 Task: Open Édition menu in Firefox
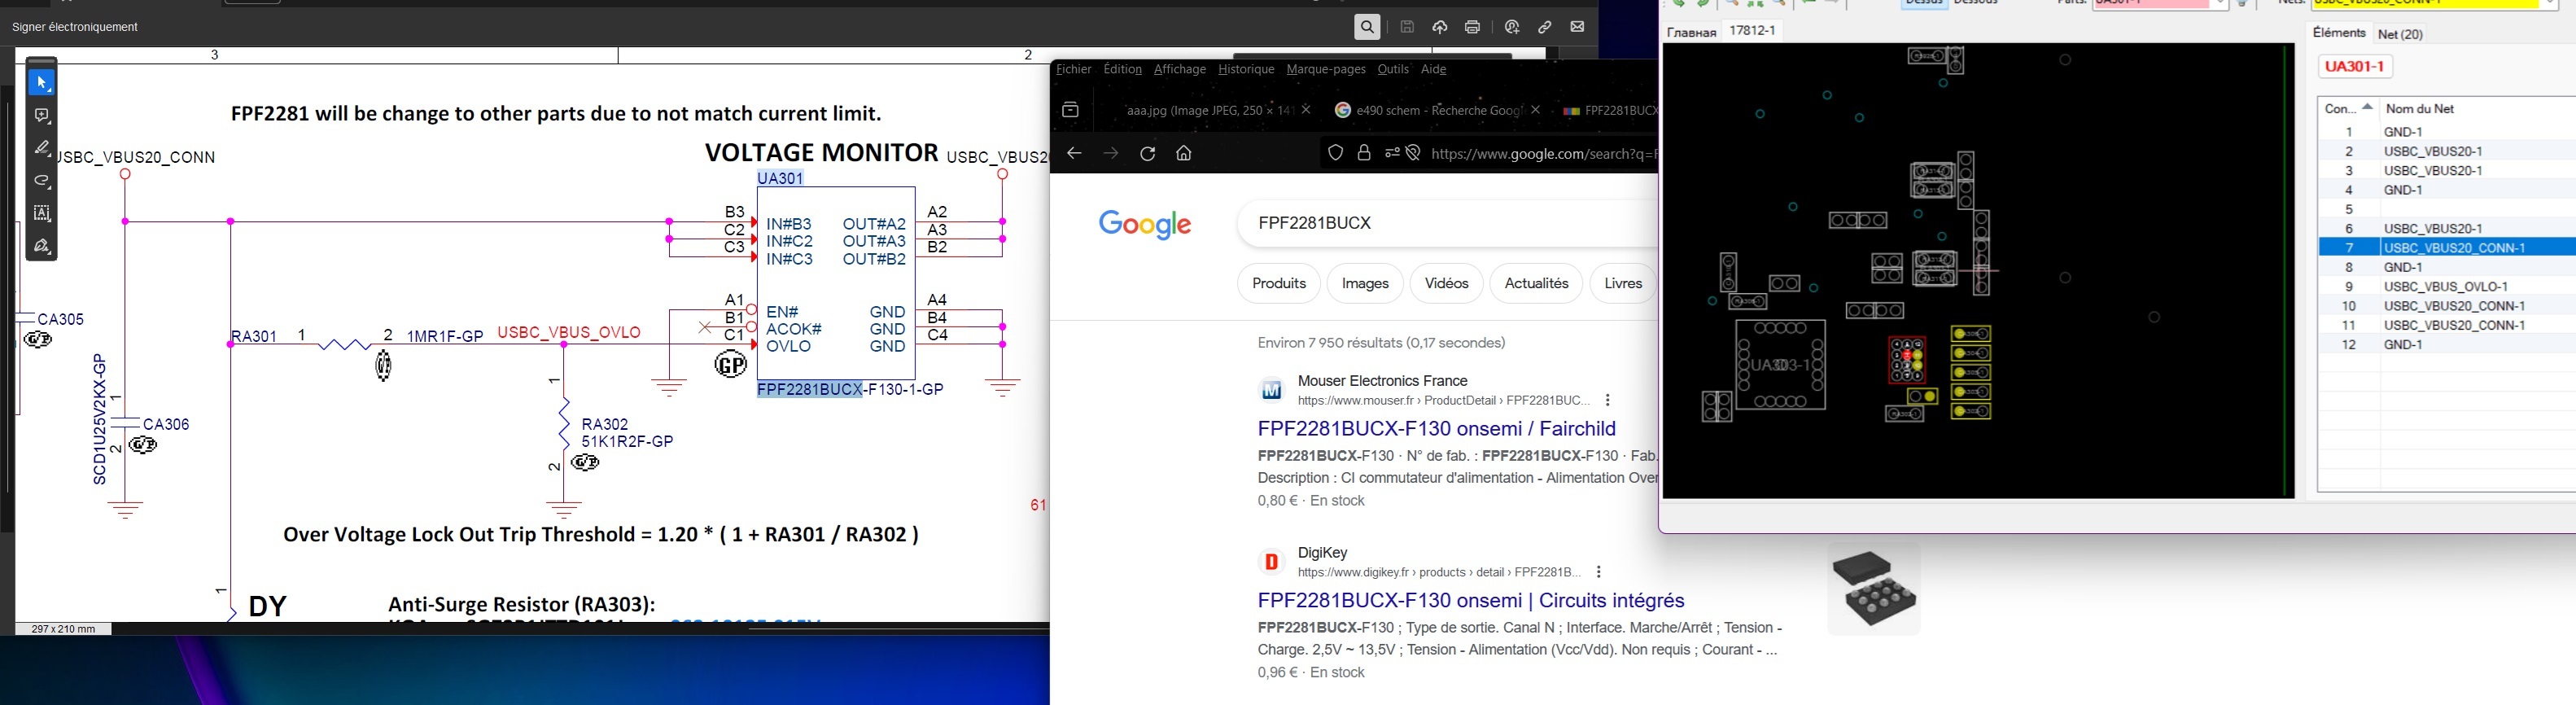pyautogui.click(x=1123, y=69)
